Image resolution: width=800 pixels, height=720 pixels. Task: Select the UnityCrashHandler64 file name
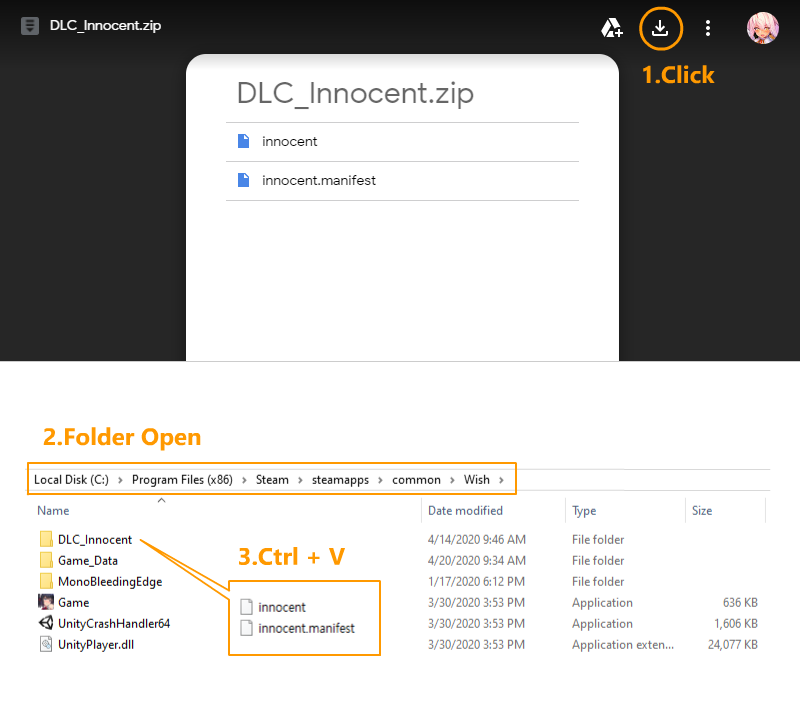click(114, 624)
